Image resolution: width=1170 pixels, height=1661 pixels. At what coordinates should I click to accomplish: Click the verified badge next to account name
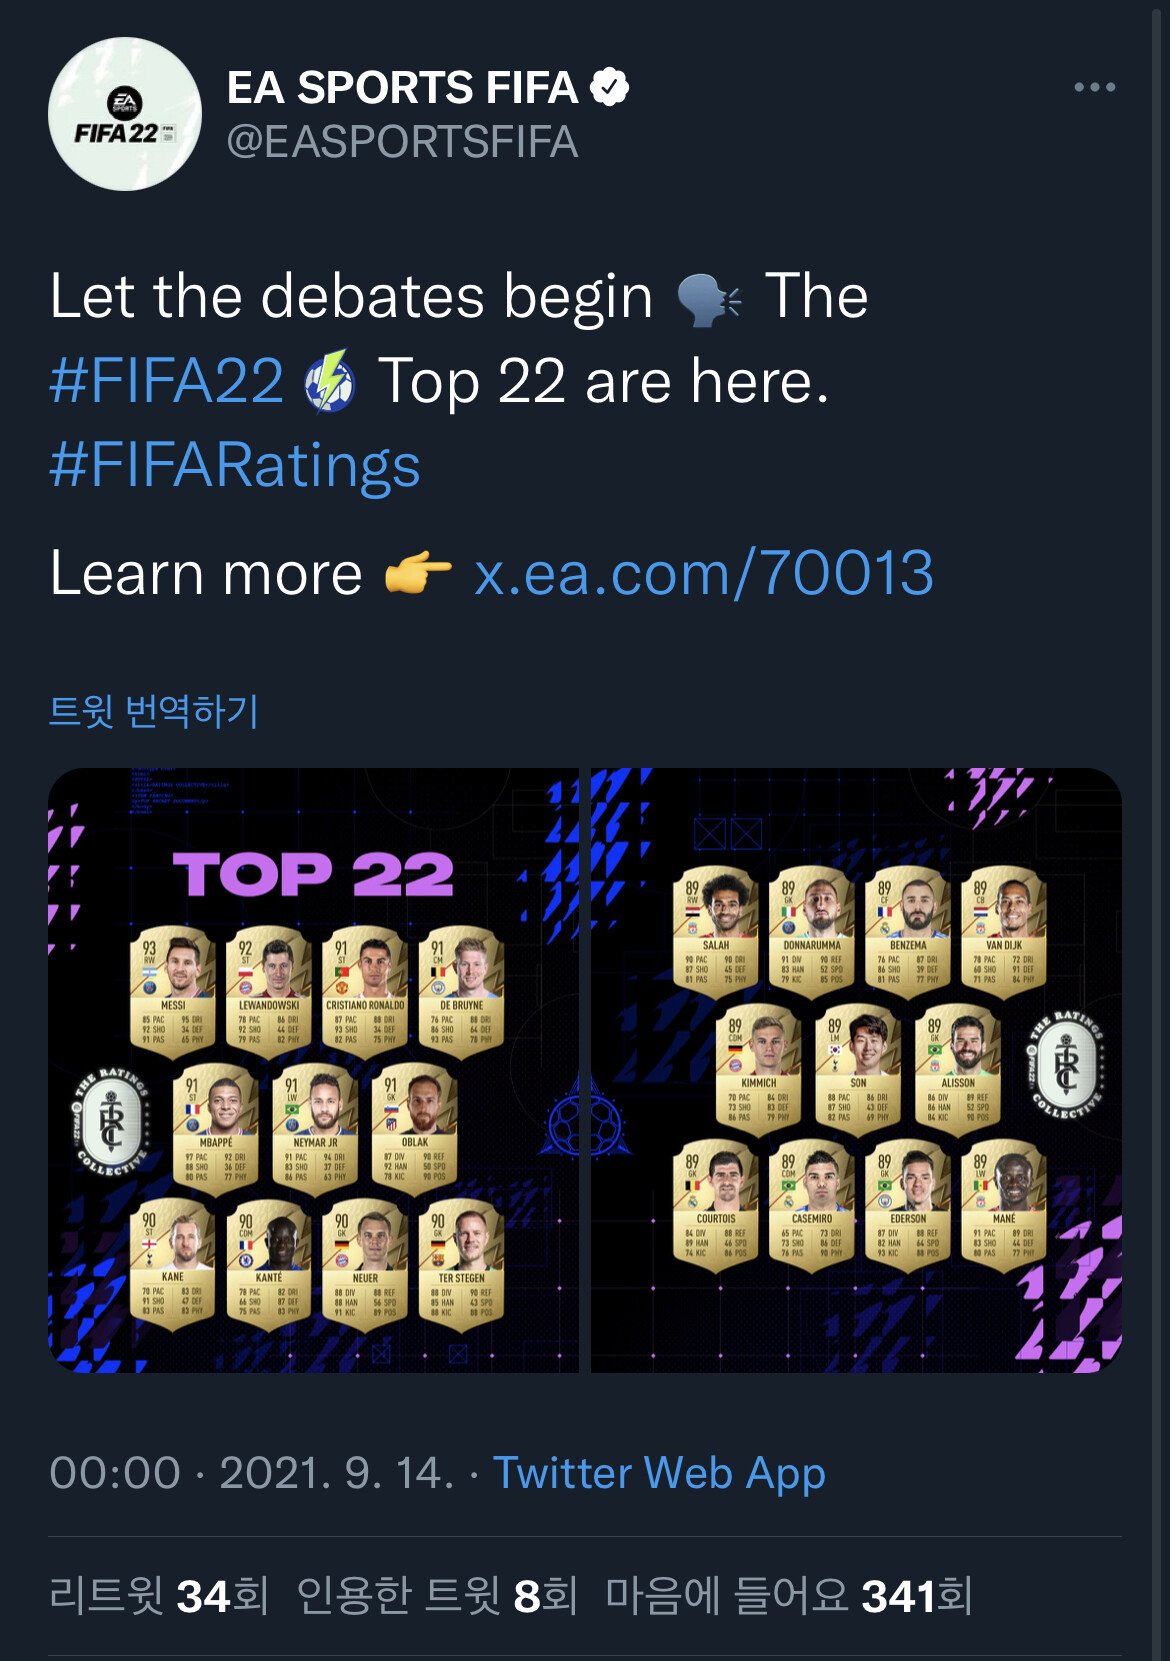pyautogui.click(x=609, y=87)
